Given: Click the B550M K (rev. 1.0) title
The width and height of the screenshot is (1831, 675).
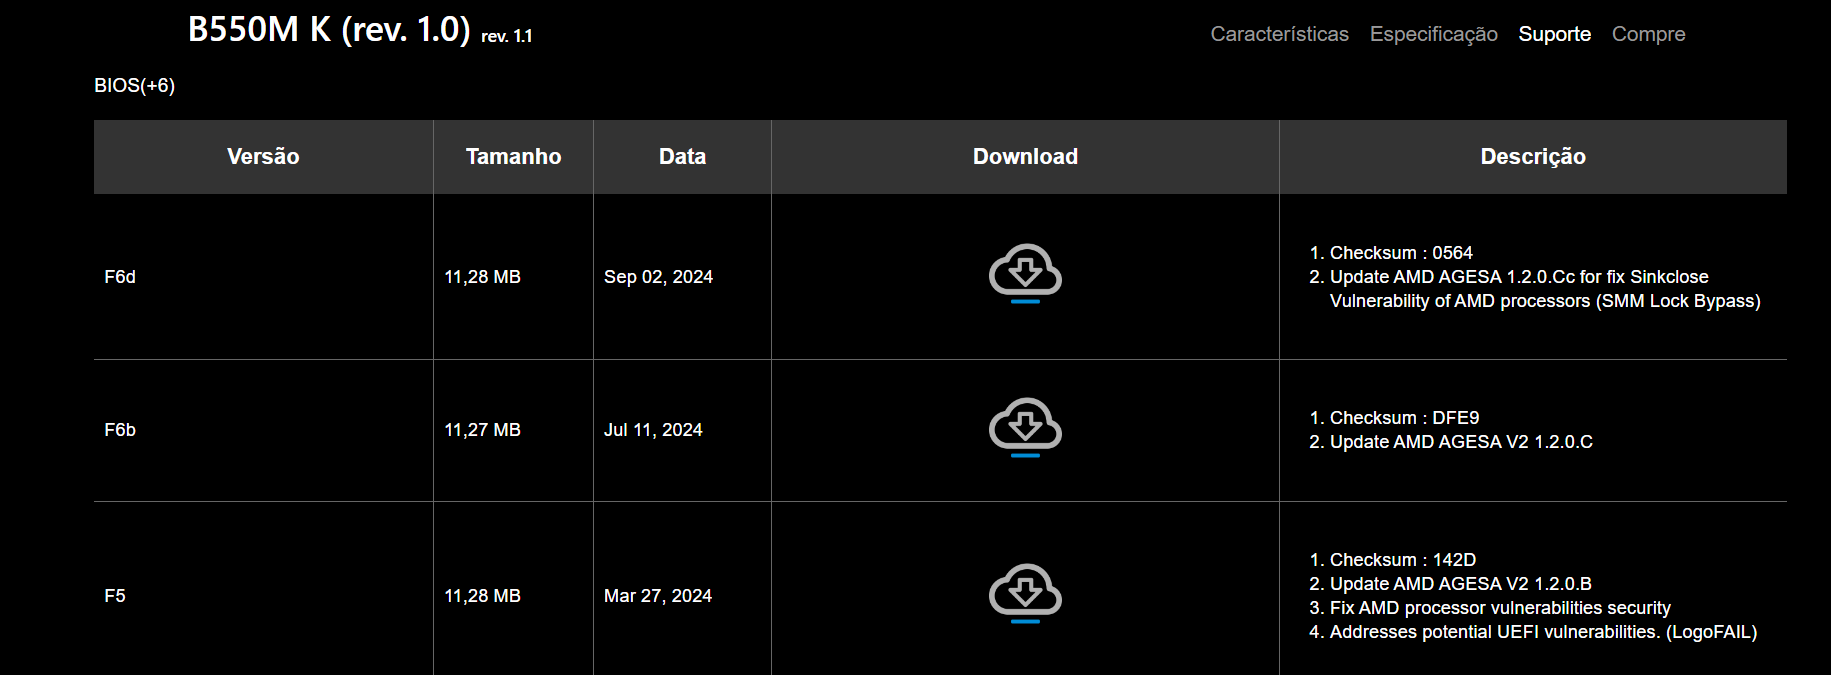Looking at the screenshot, I should pos(329,29).
